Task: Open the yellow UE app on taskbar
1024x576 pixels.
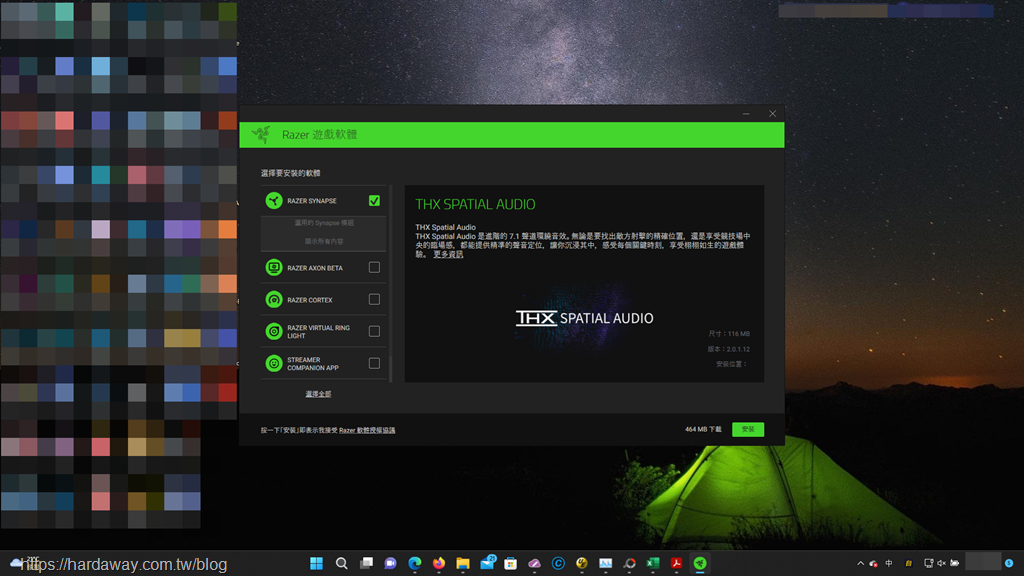Action: click(x=582, y=563)
